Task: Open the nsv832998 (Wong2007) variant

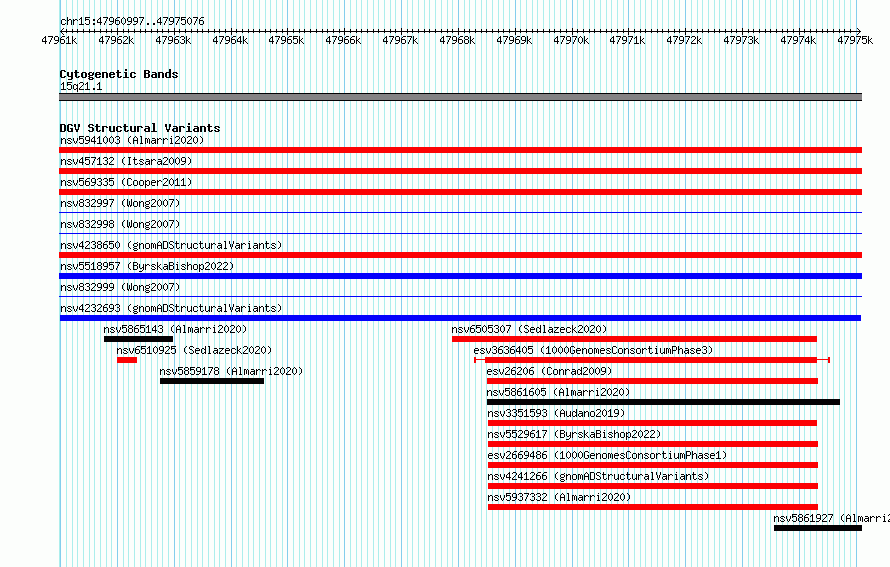Action: click(x=120, y=224)
